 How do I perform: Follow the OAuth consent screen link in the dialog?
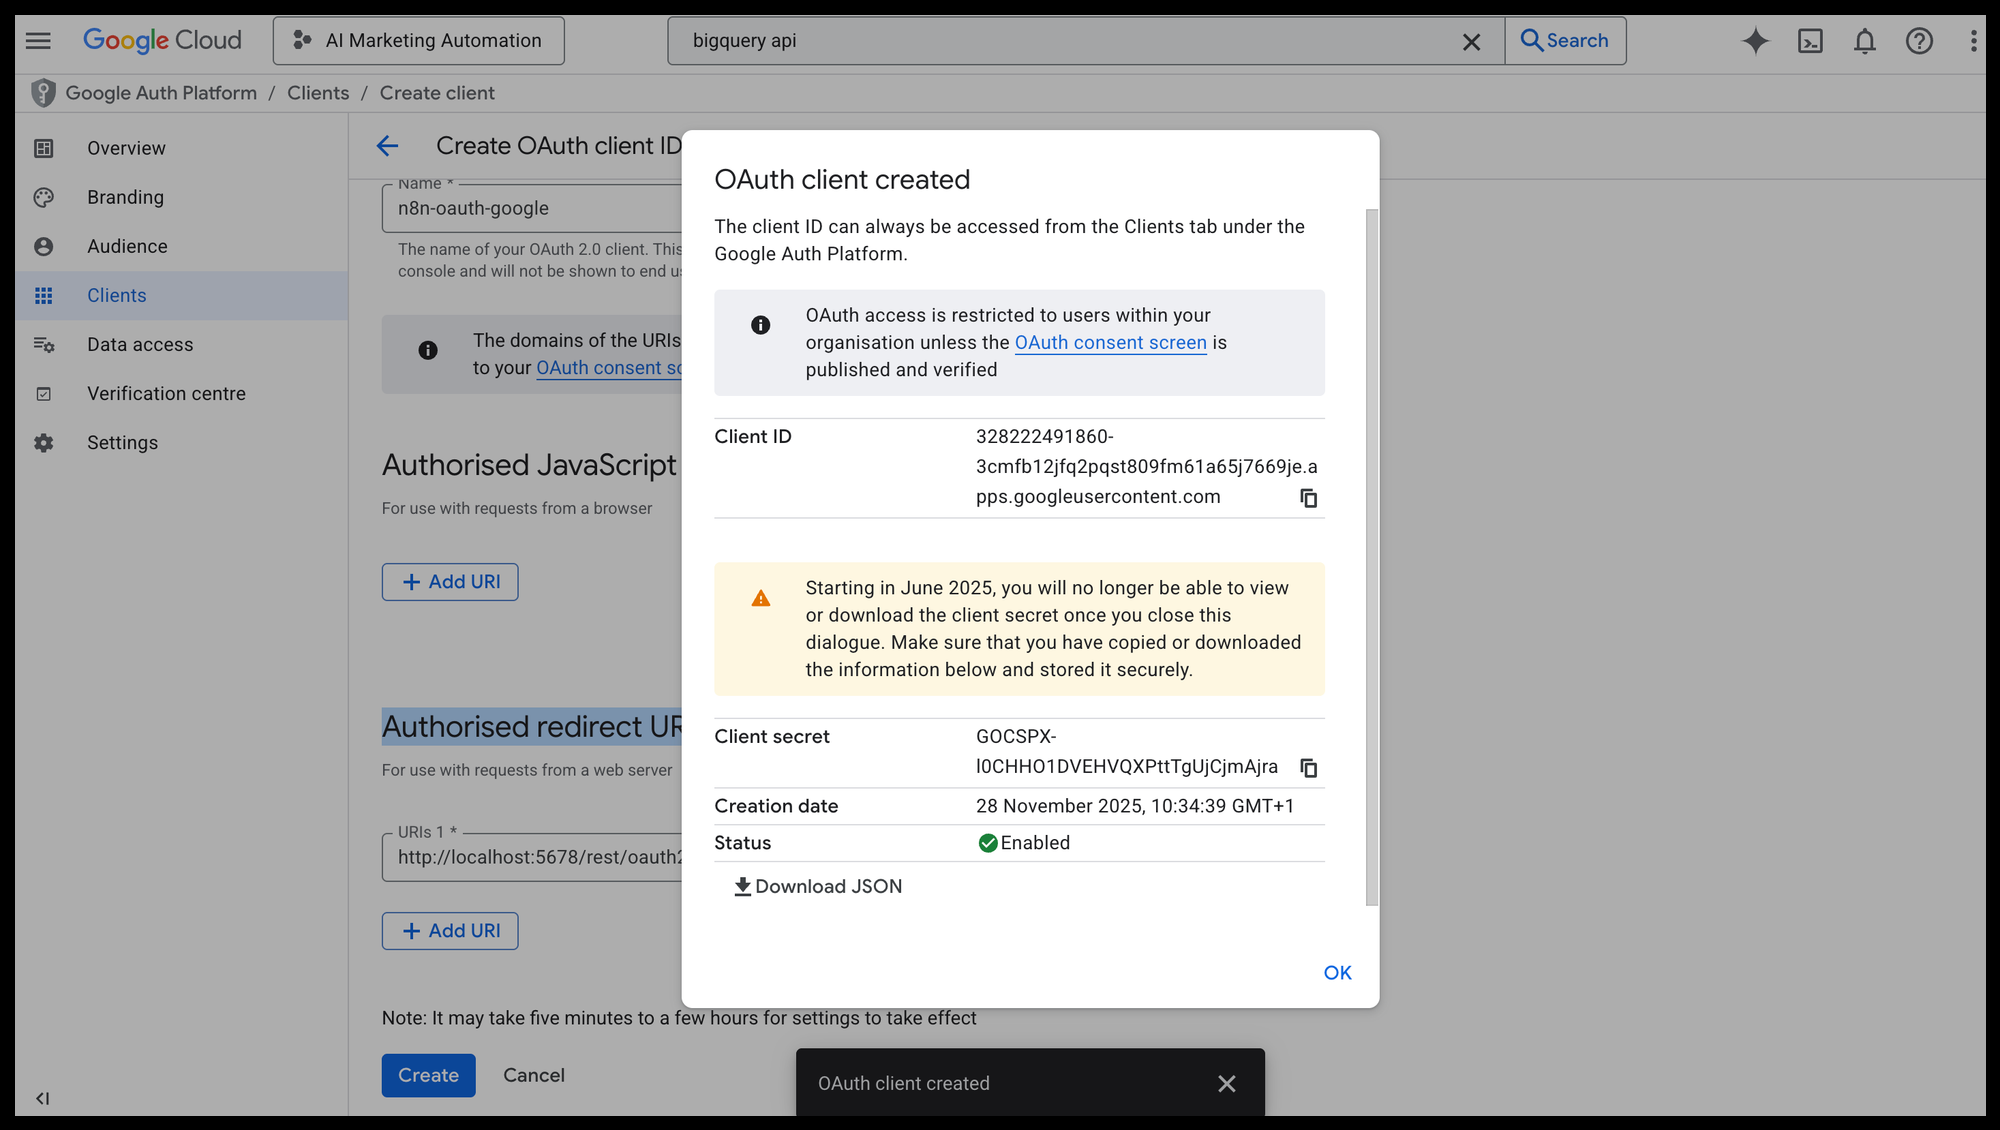1110,343
